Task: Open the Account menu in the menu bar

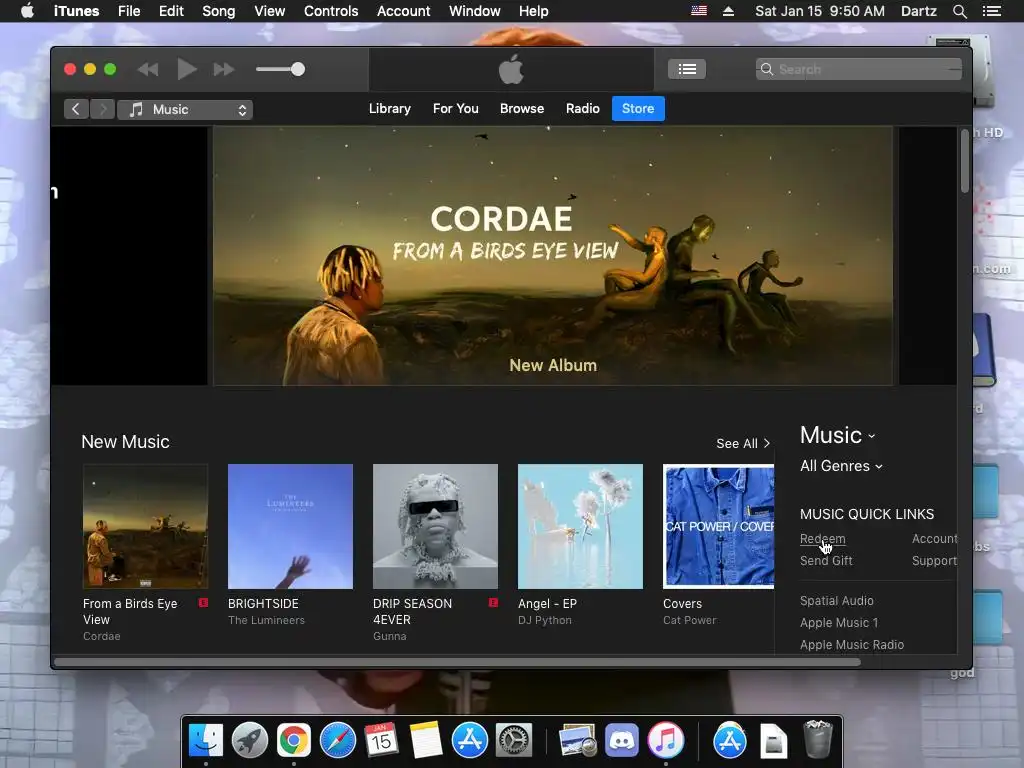Action: pos(403,11)
